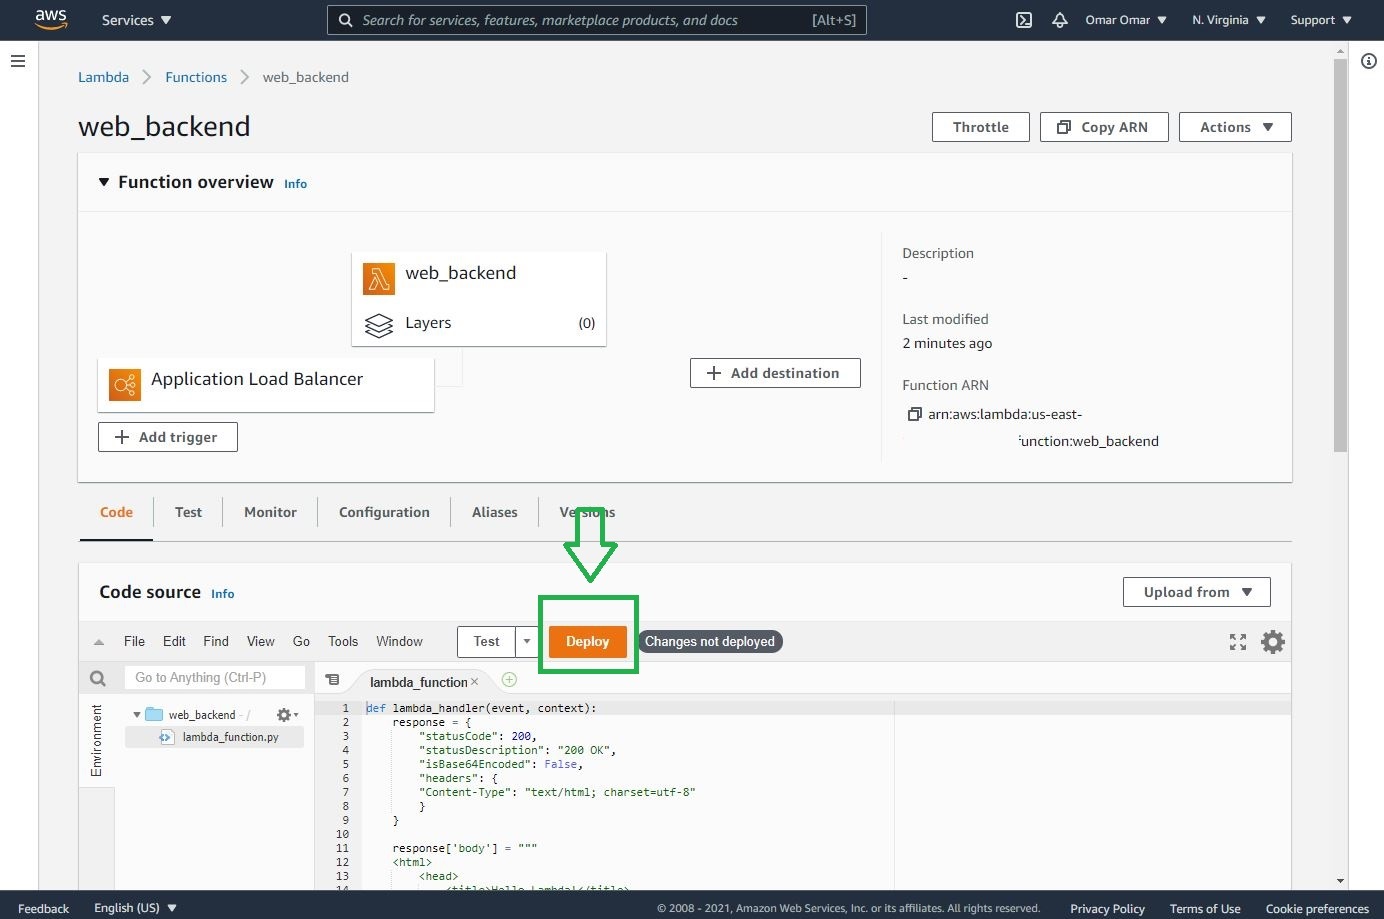The width and height of the screenshot is (1384, 919).
Task: Click the Test button in the editor toolbar
Action: [x=487, y=642]
